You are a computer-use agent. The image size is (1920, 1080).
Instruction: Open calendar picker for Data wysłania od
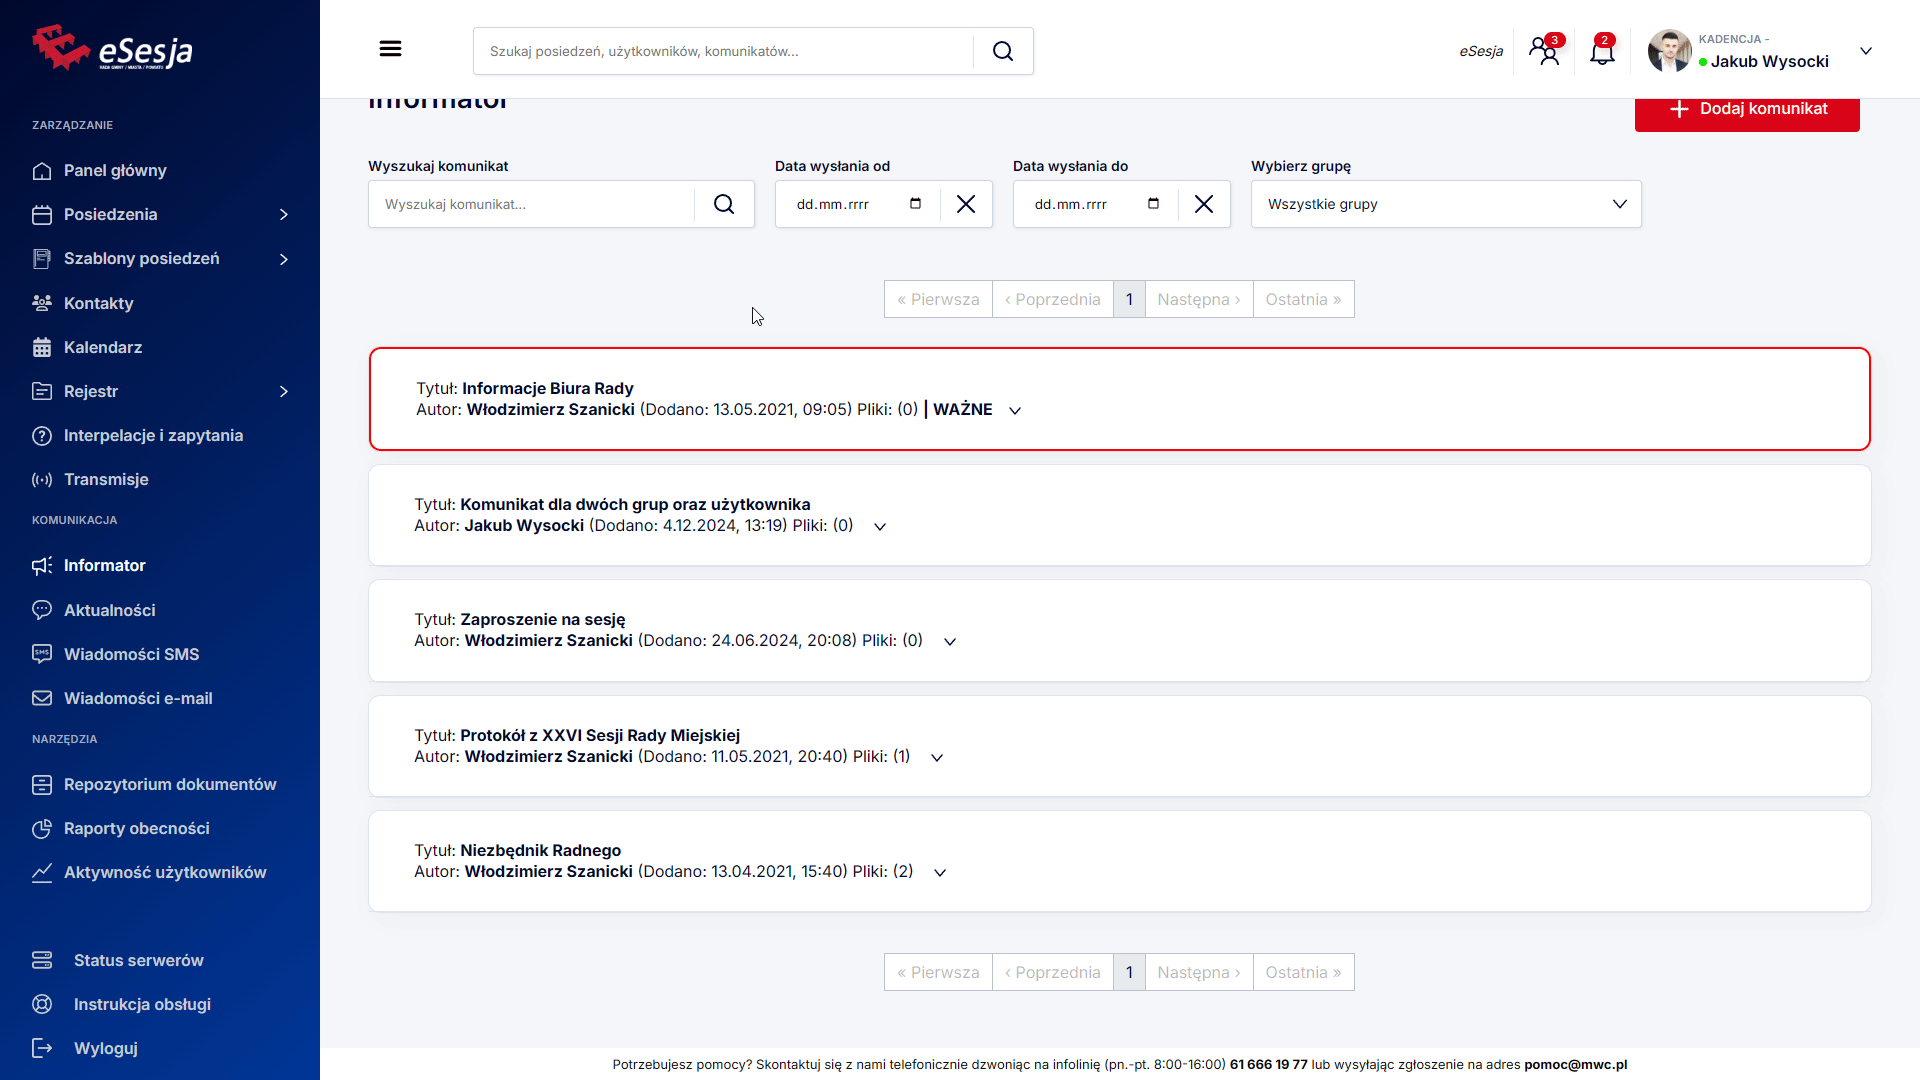click(x=915, y=204)
